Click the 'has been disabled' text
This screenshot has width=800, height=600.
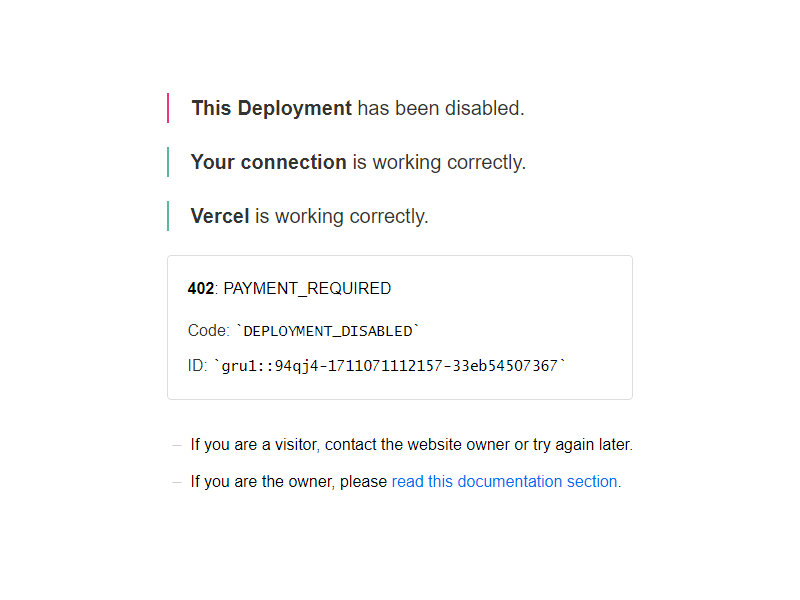tap(441, 108)
